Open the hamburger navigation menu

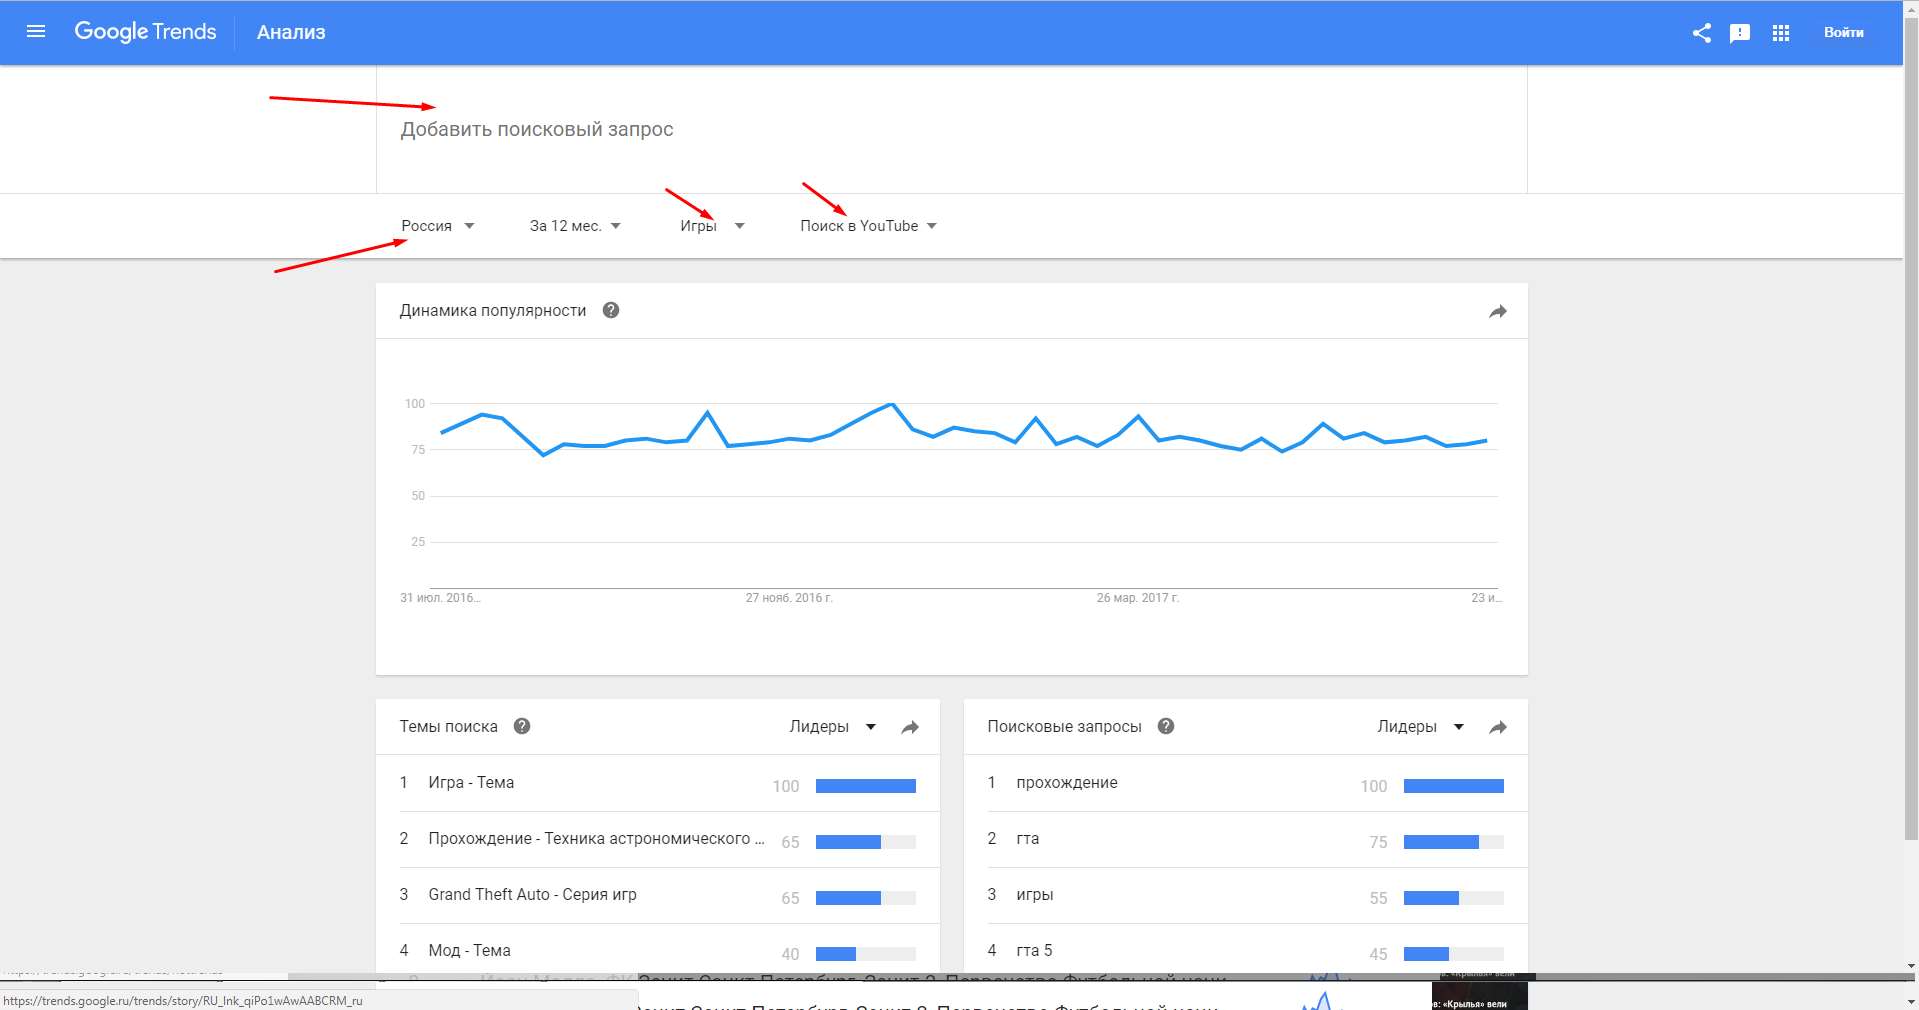36,32
